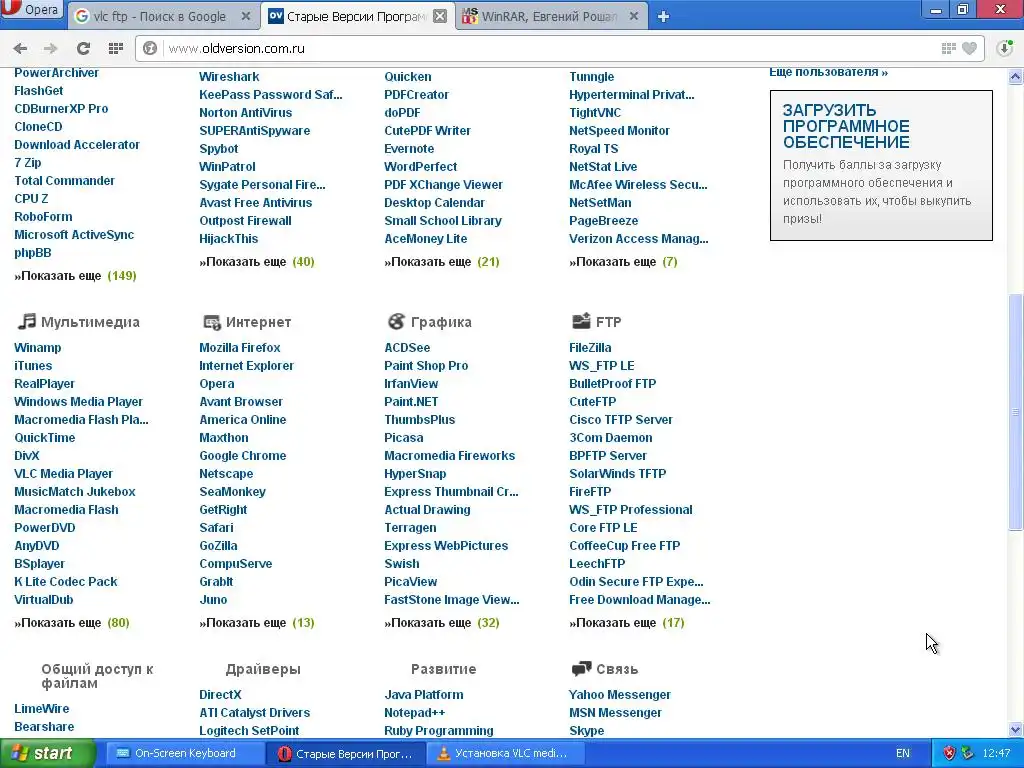The width and height of the screenshot is (1024, 768).
Task: Open the Google Chrome link
Action: (x=243, y=456)
